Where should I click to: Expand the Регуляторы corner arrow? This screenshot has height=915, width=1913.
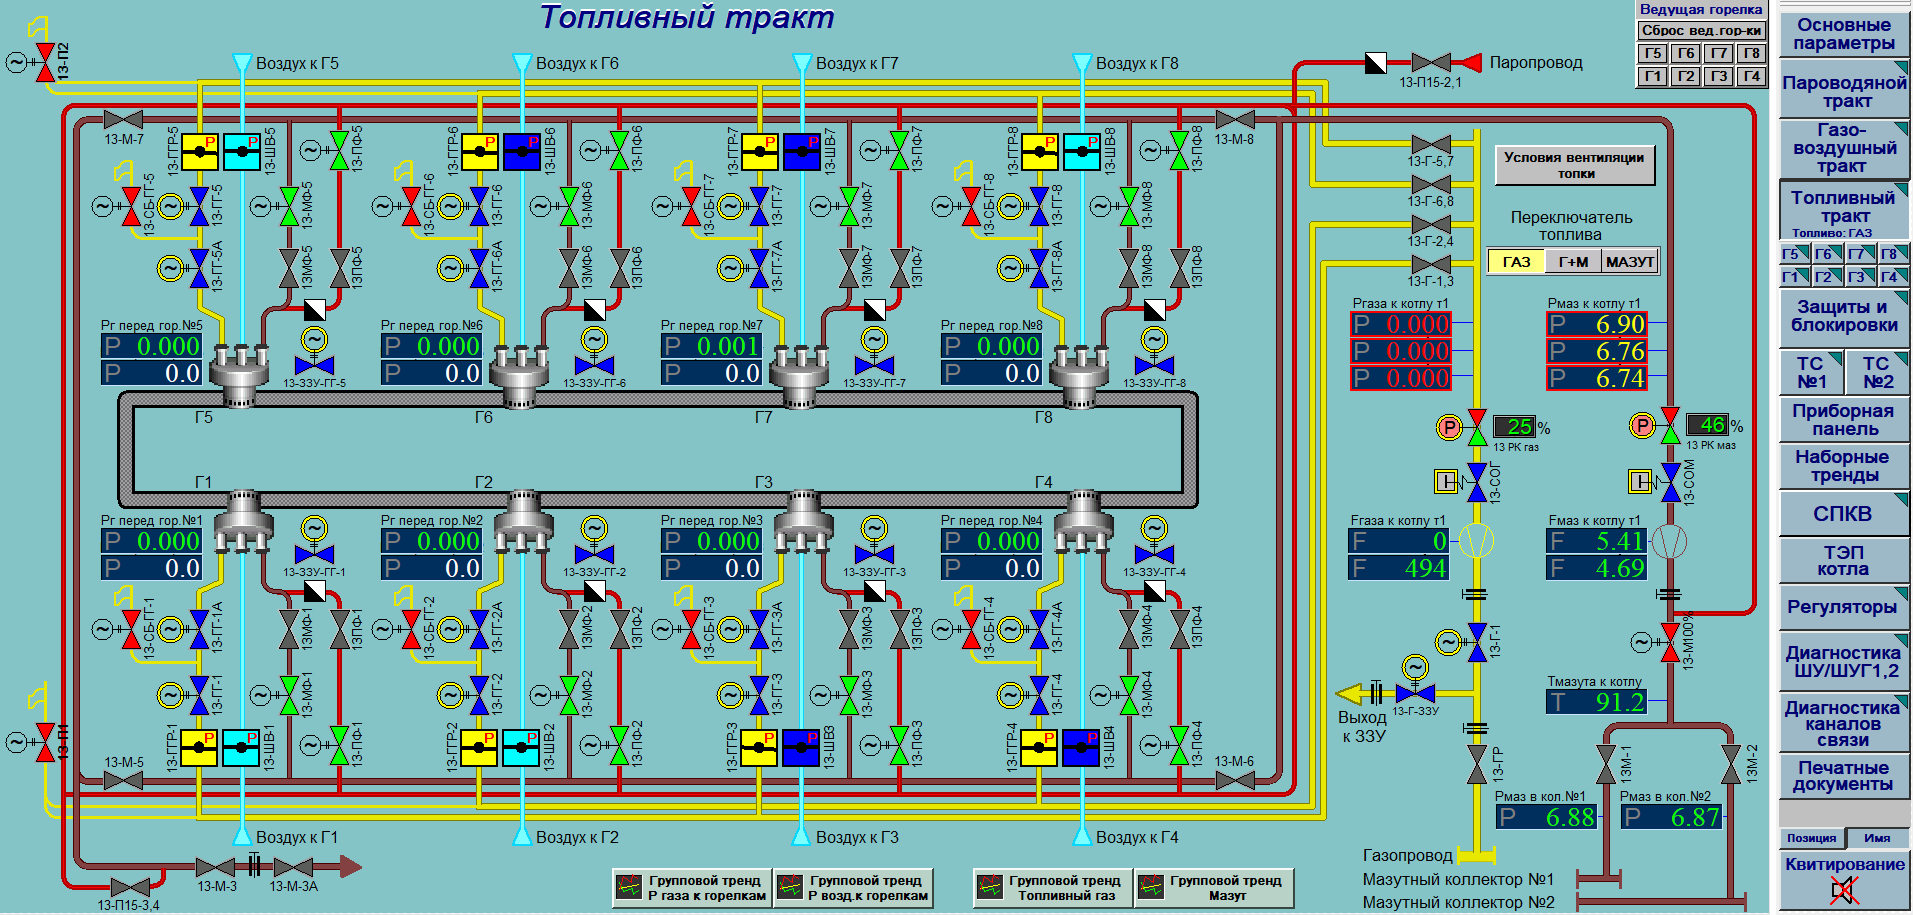coord(1900,594)
